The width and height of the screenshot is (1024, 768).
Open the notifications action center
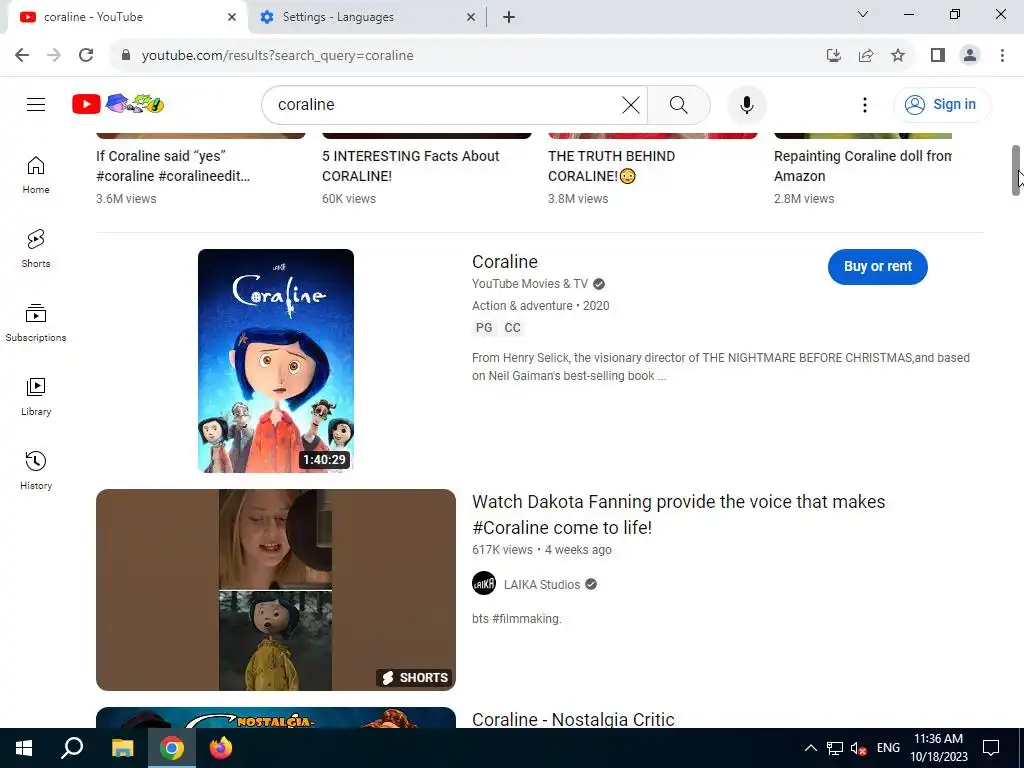point(991,748)
